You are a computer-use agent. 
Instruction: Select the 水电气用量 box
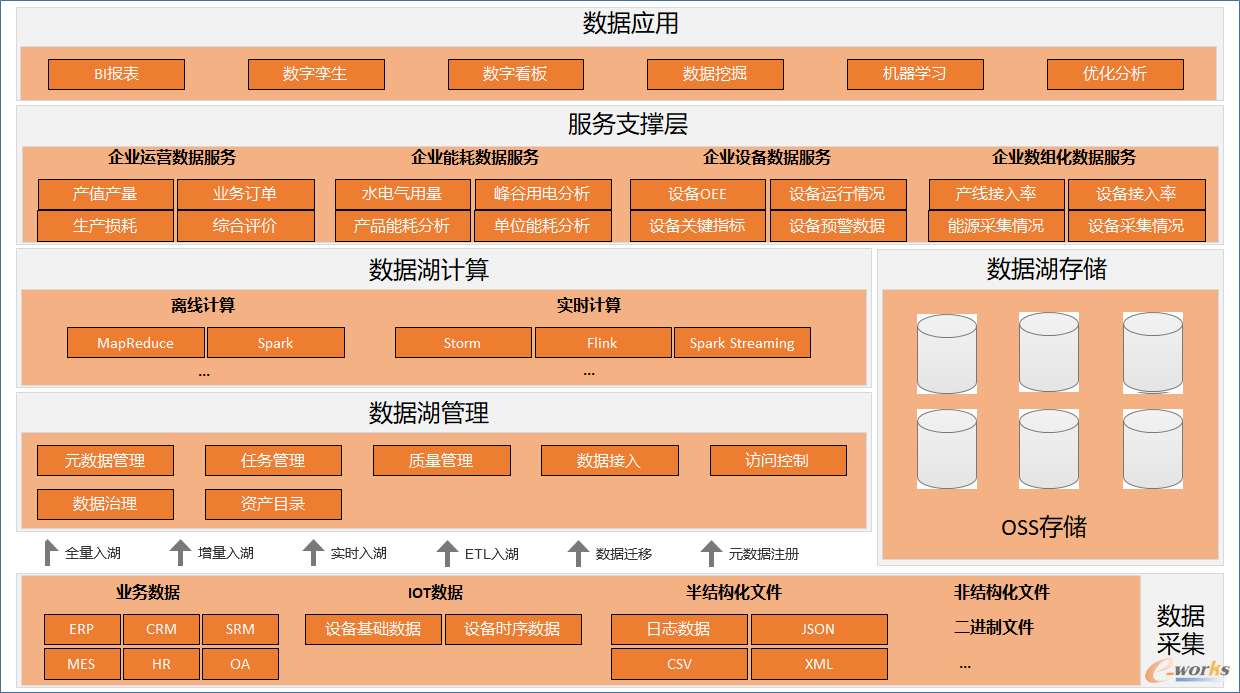point(402,194)
